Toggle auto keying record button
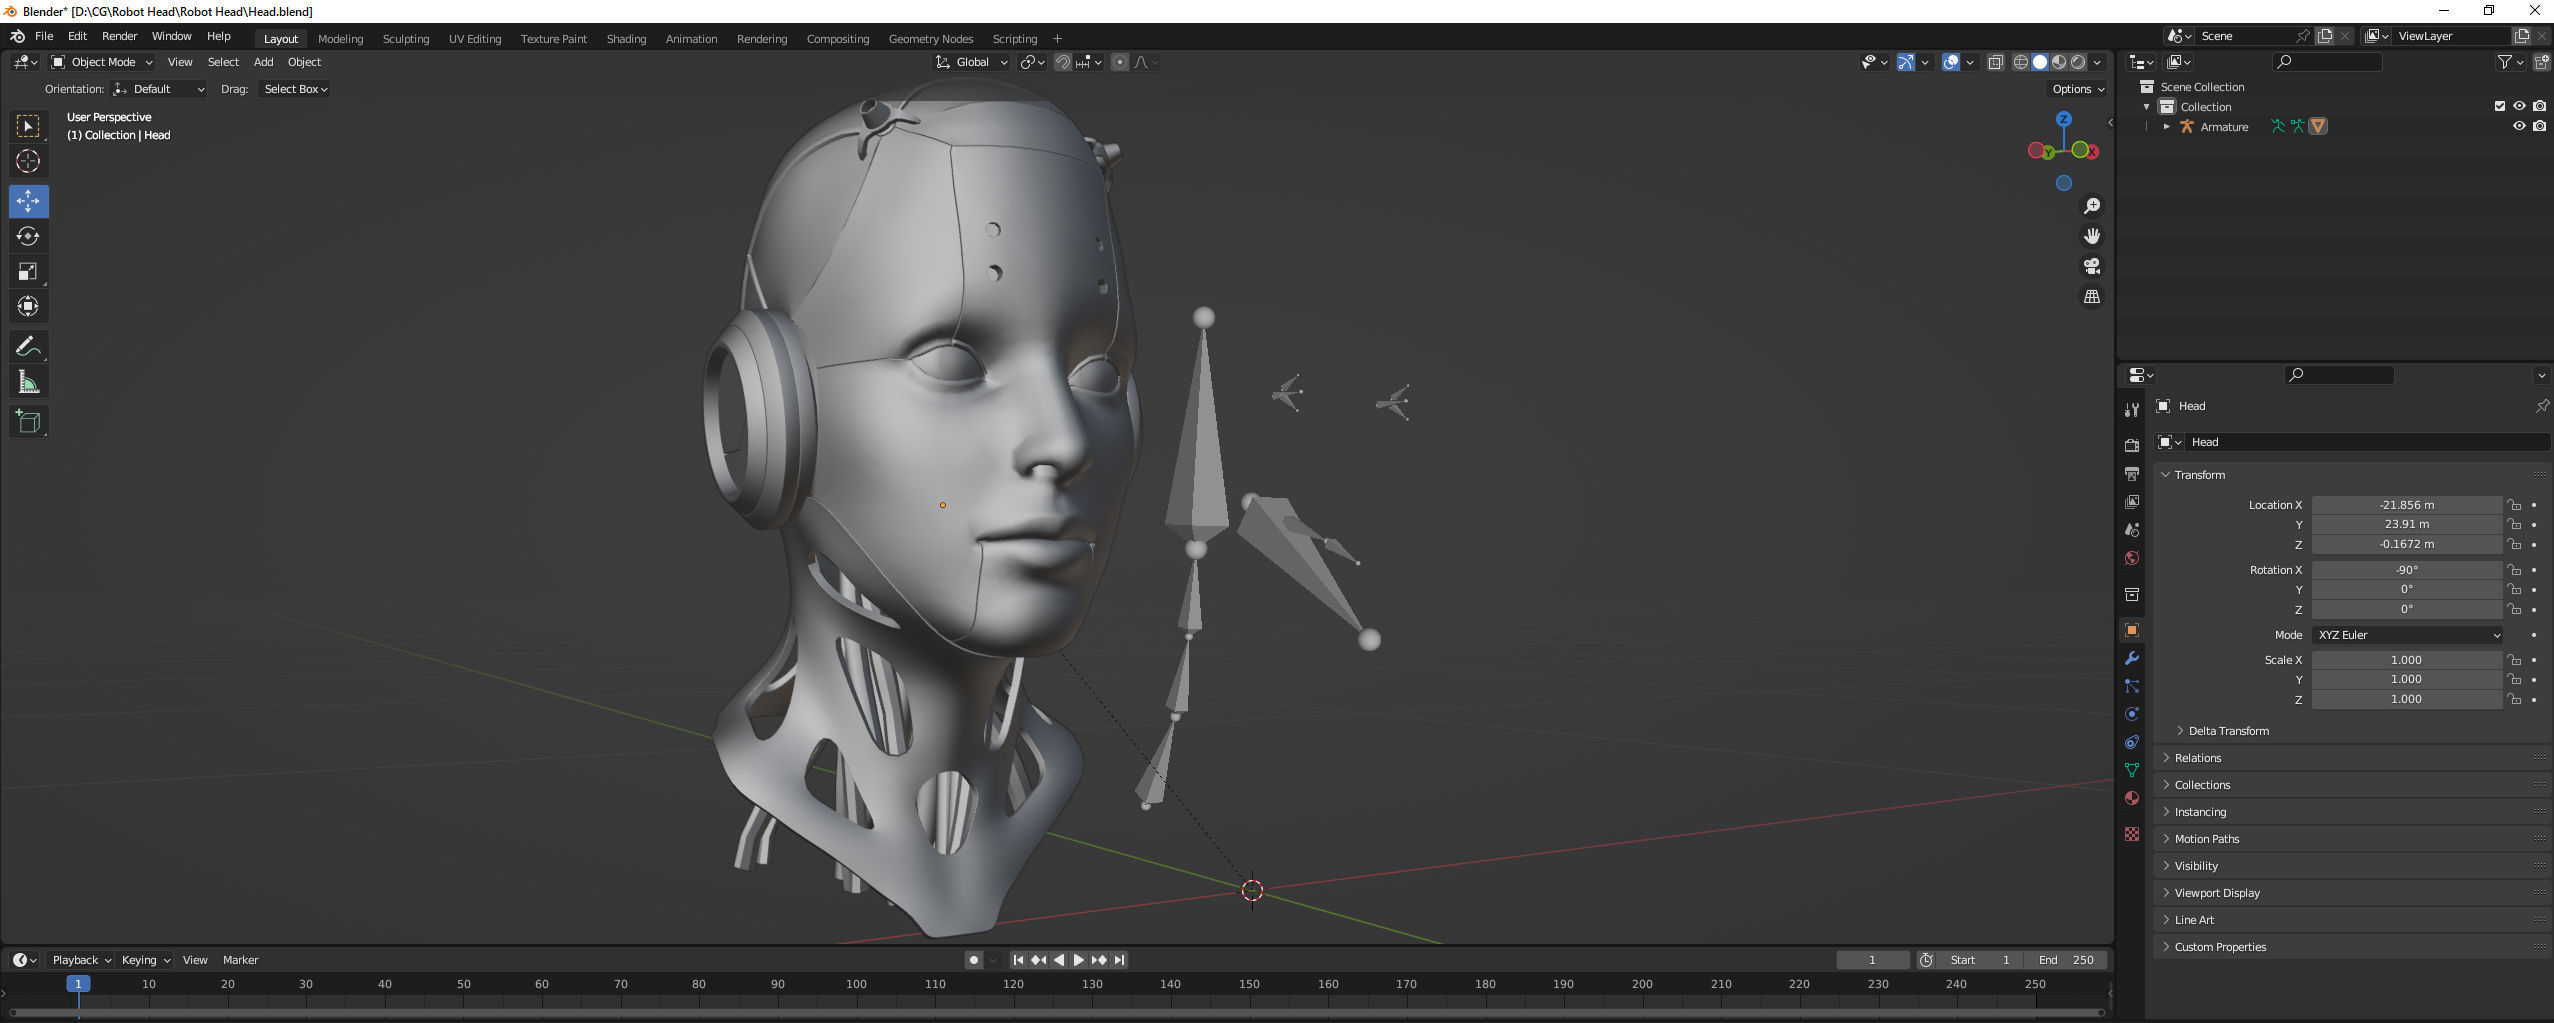This screenshot has height=1023, width=2554. pyautogui.click(x=973, y=960)
